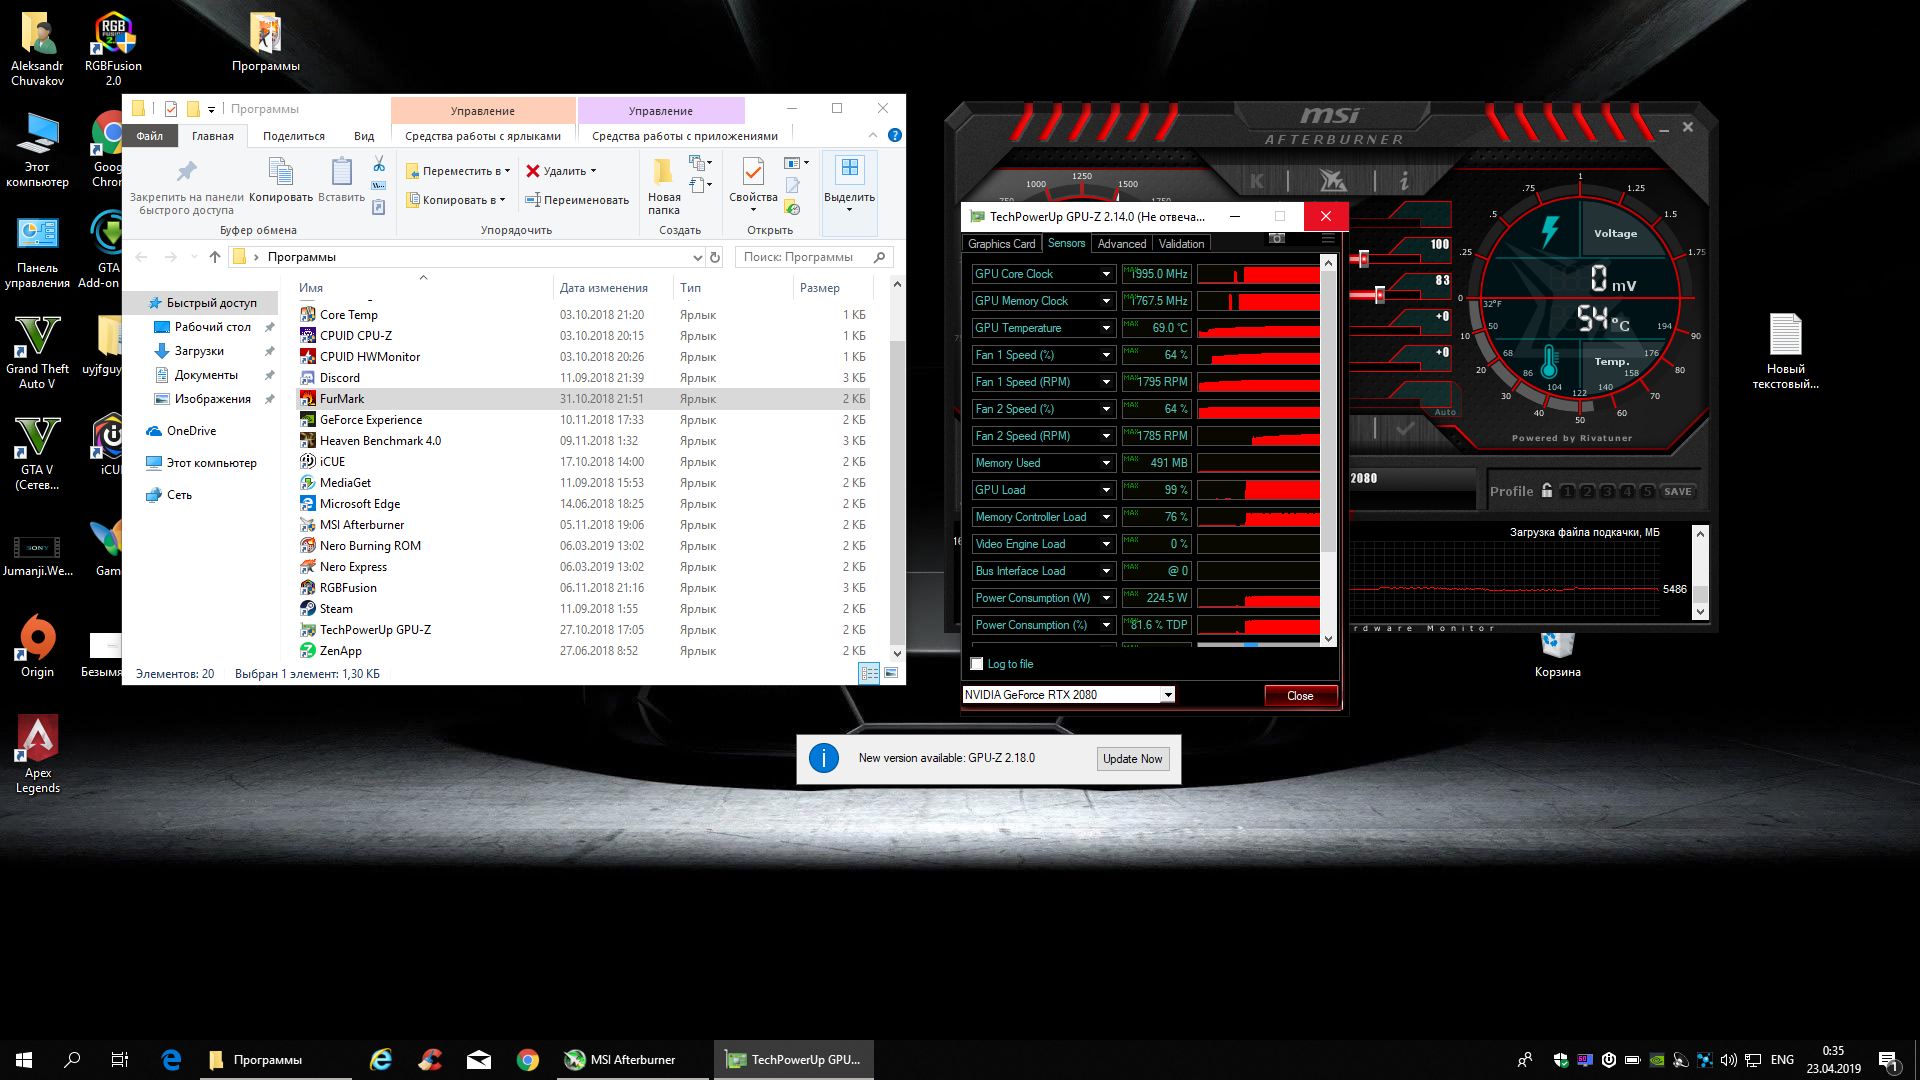Viewport: 1920px width, 1080px height.
Task: Adjust Afterburner power limit slider handle
Action: click(x=1363, y=259)
